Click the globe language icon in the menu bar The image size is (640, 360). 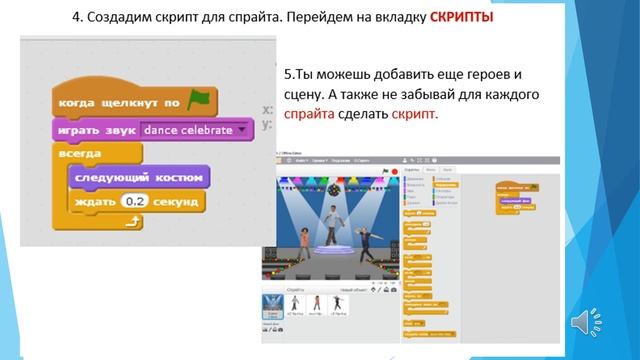289,161
